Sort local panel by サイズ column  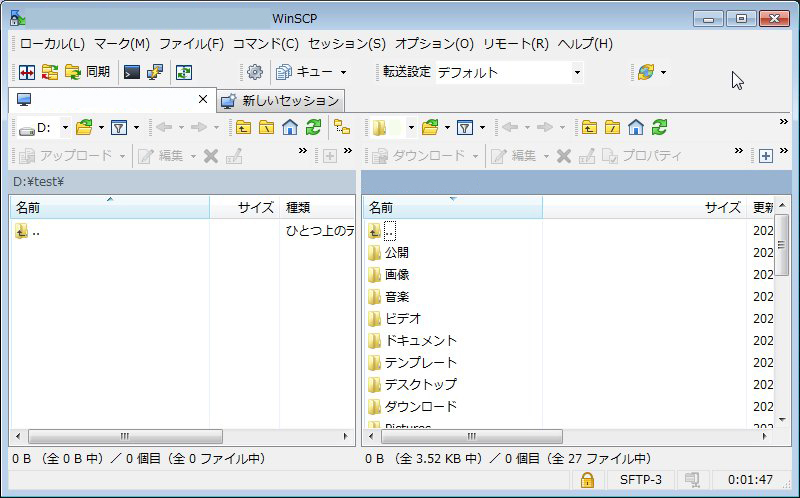pyautogui.click(x=244, y=207)
